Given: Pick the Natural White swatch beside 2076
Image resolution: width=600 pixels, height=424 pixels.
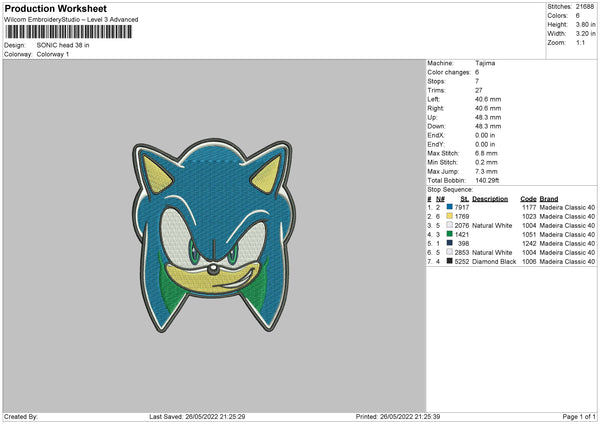Looking at the screenshot, I should tap(450, 225).
